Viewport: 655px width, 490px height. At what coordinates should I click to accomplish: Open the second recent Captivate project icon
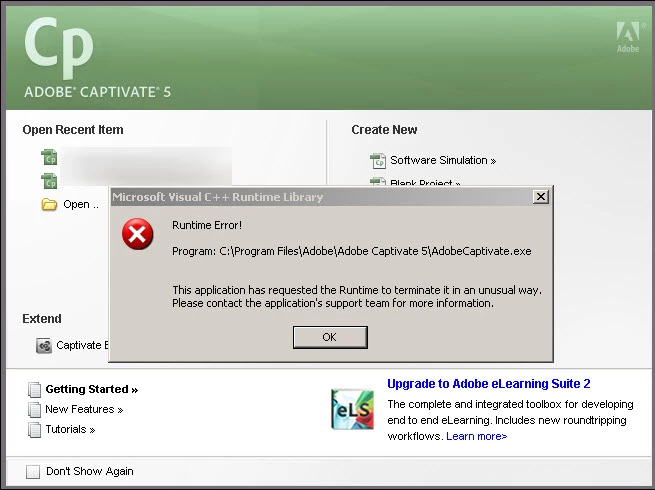[49, 181]
